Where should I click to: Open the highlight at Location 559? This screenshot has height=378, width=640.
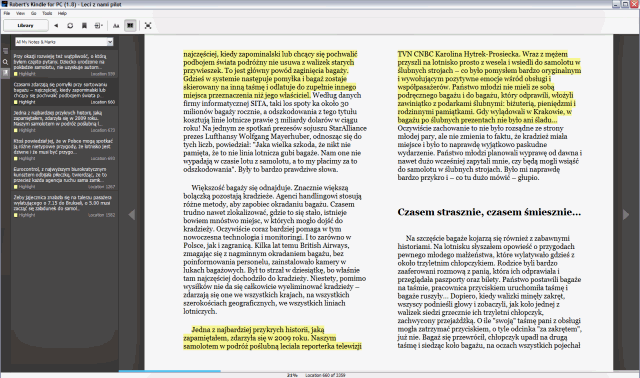64,64
